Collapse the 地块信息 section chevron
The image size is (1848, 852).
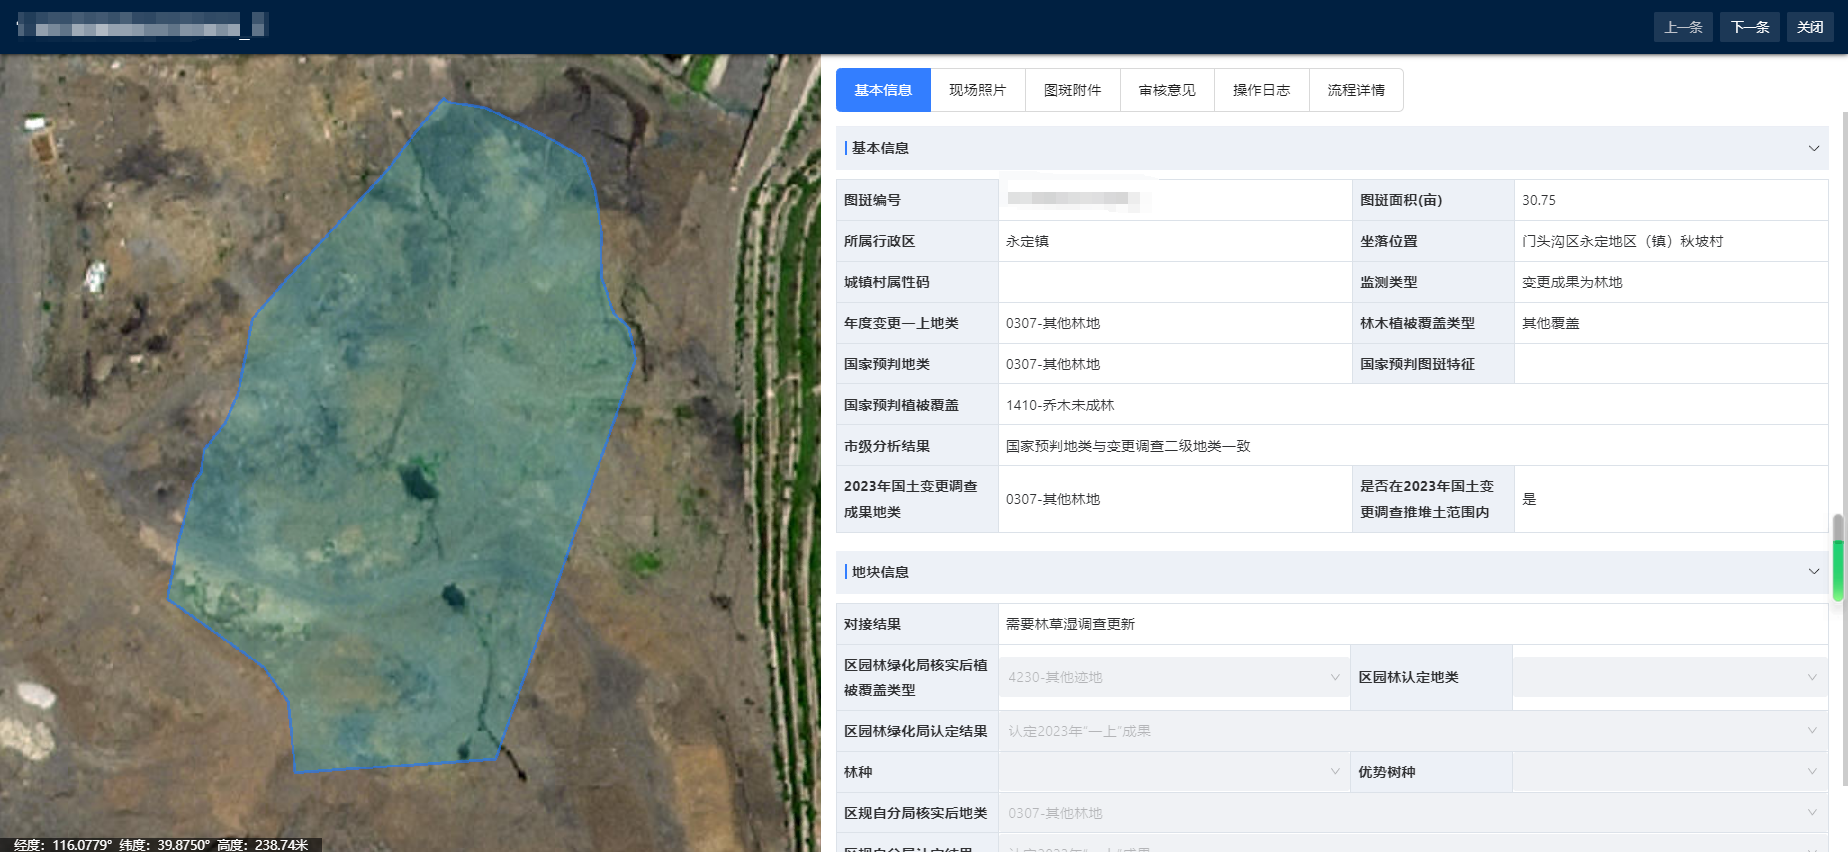tap(1814, 572)
